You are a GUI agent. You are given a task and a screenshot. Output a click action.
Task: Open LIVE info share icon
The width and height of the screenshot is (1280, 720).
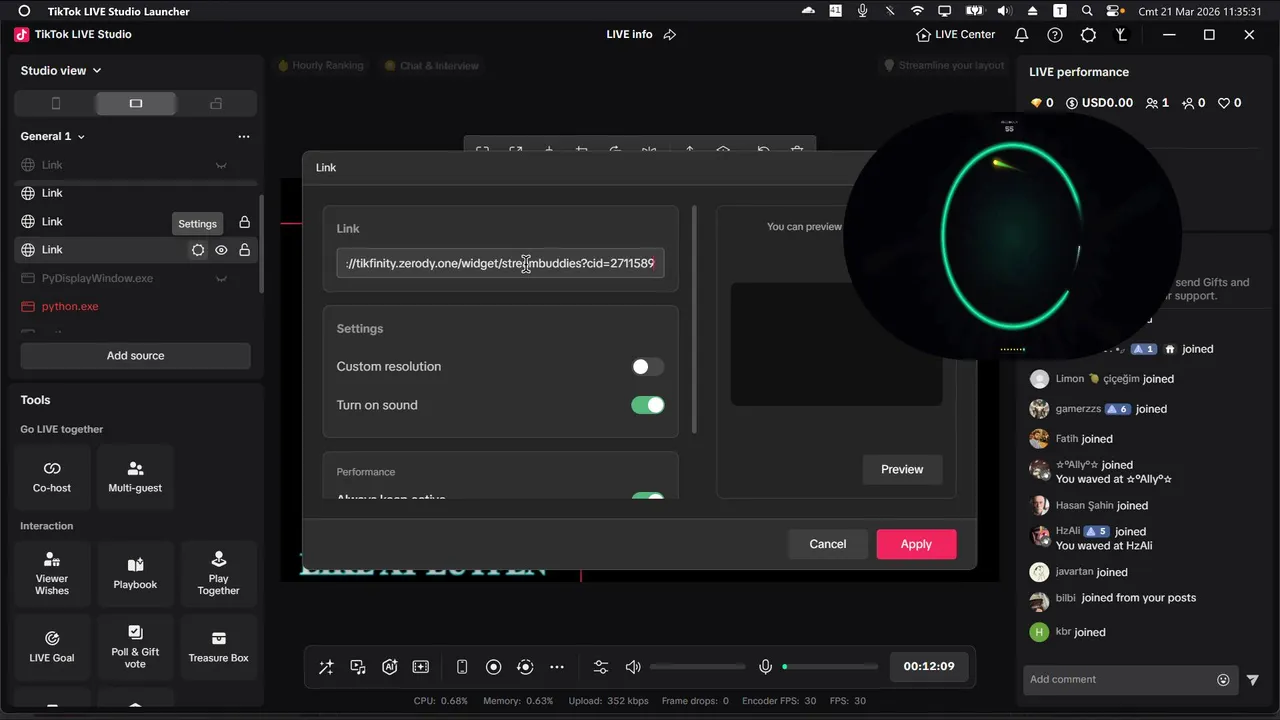(x=670, y=35)
